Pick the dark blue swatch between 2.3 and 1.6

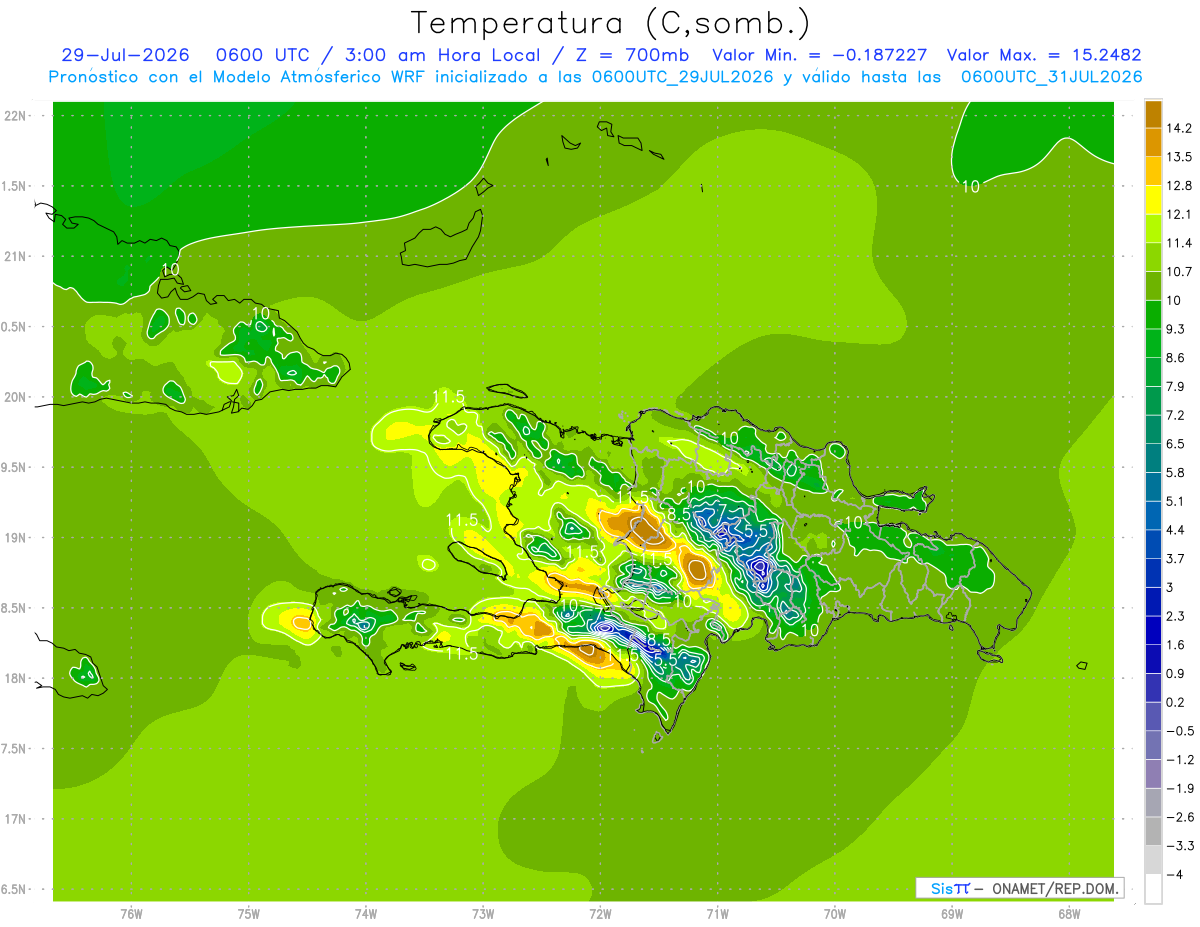click(x=1153, y=630)
